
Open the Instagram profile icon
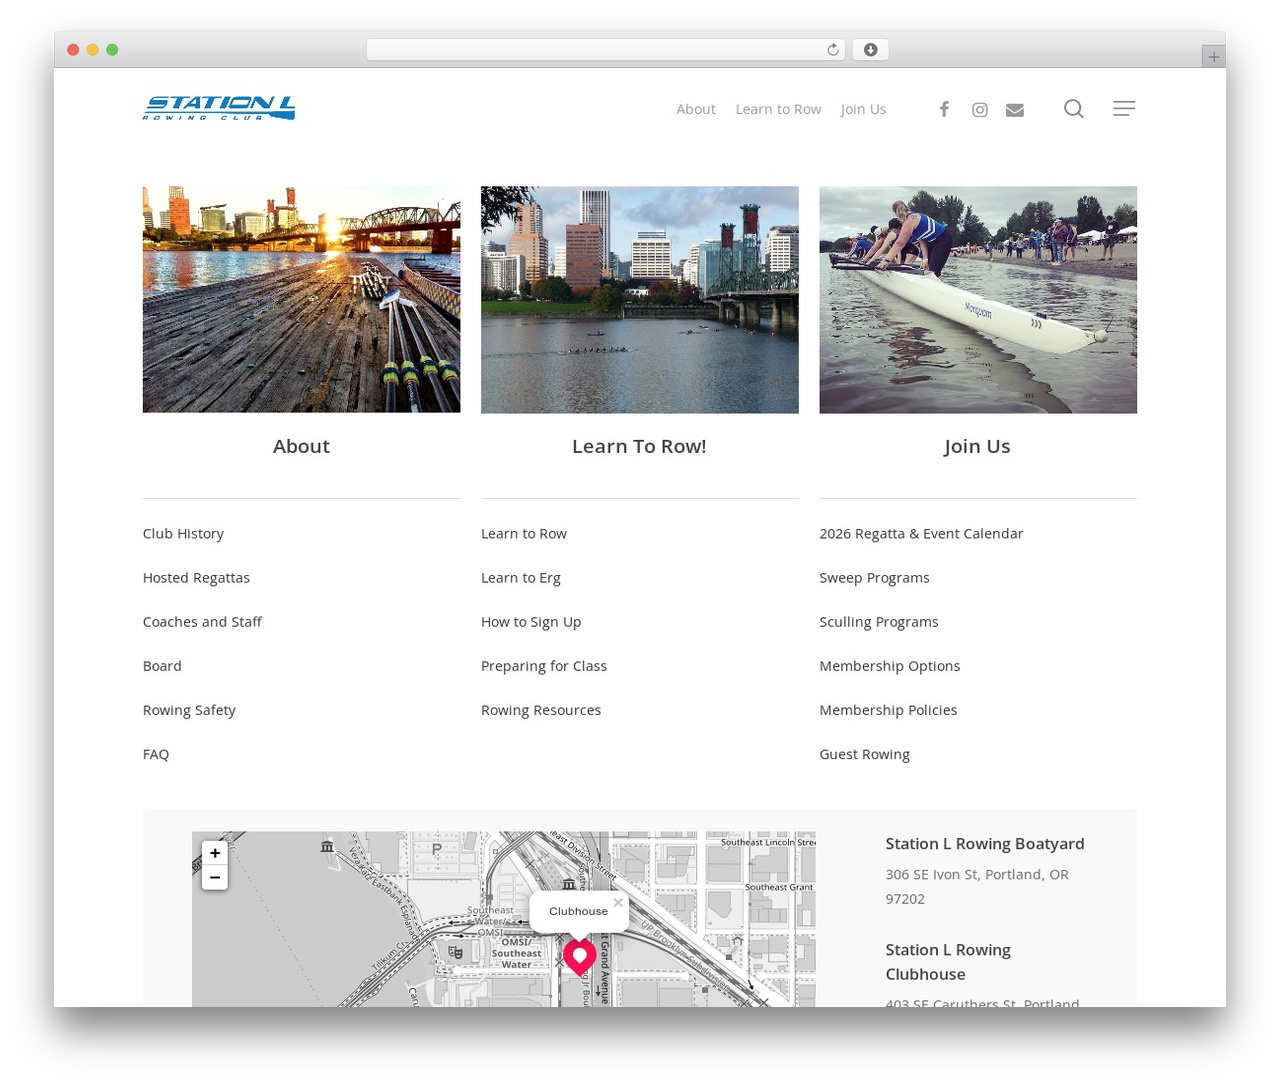click(x=980, y=109)
